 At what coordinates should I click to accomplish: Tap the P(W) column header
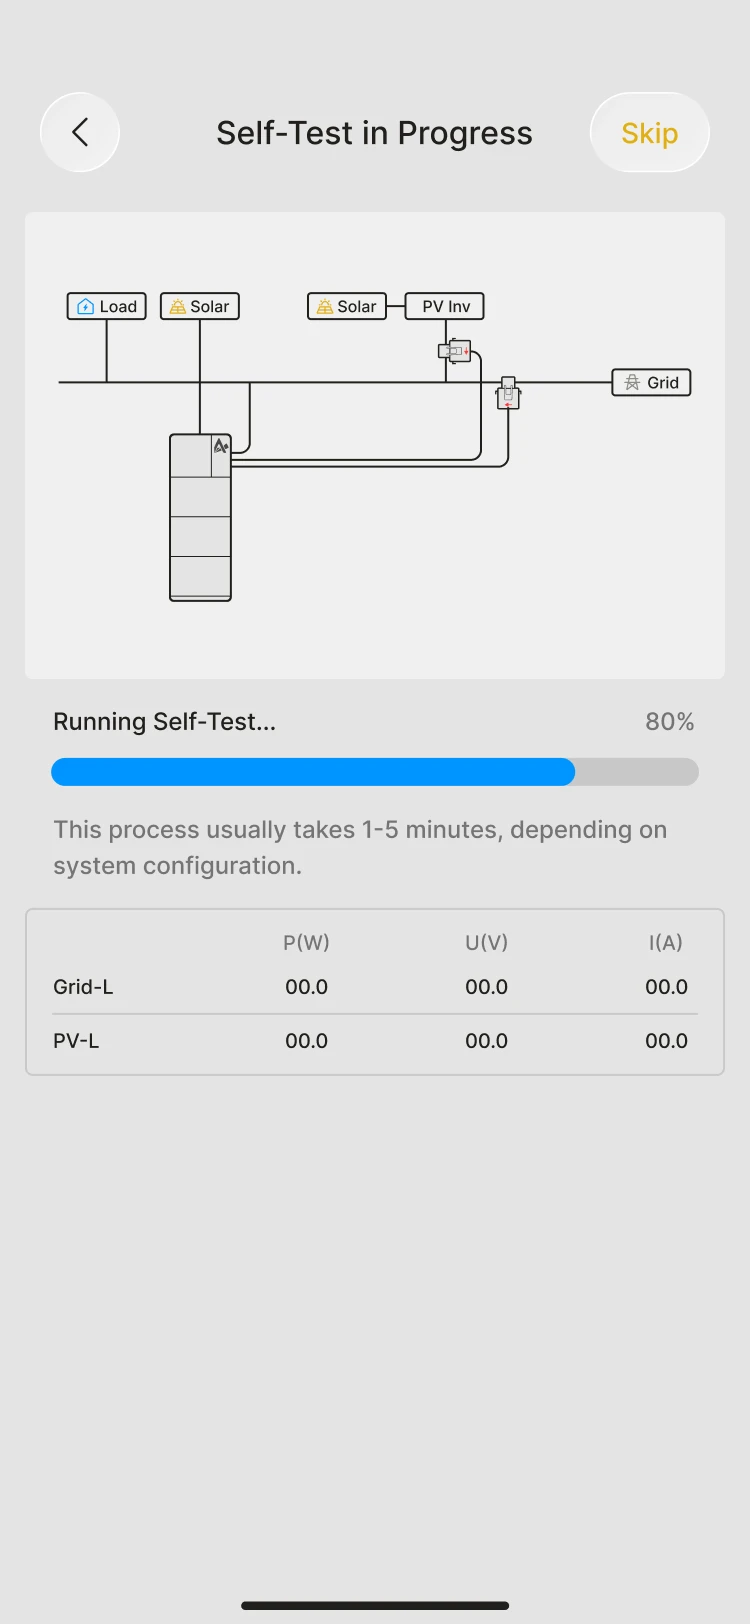click(x=306, y=942)
